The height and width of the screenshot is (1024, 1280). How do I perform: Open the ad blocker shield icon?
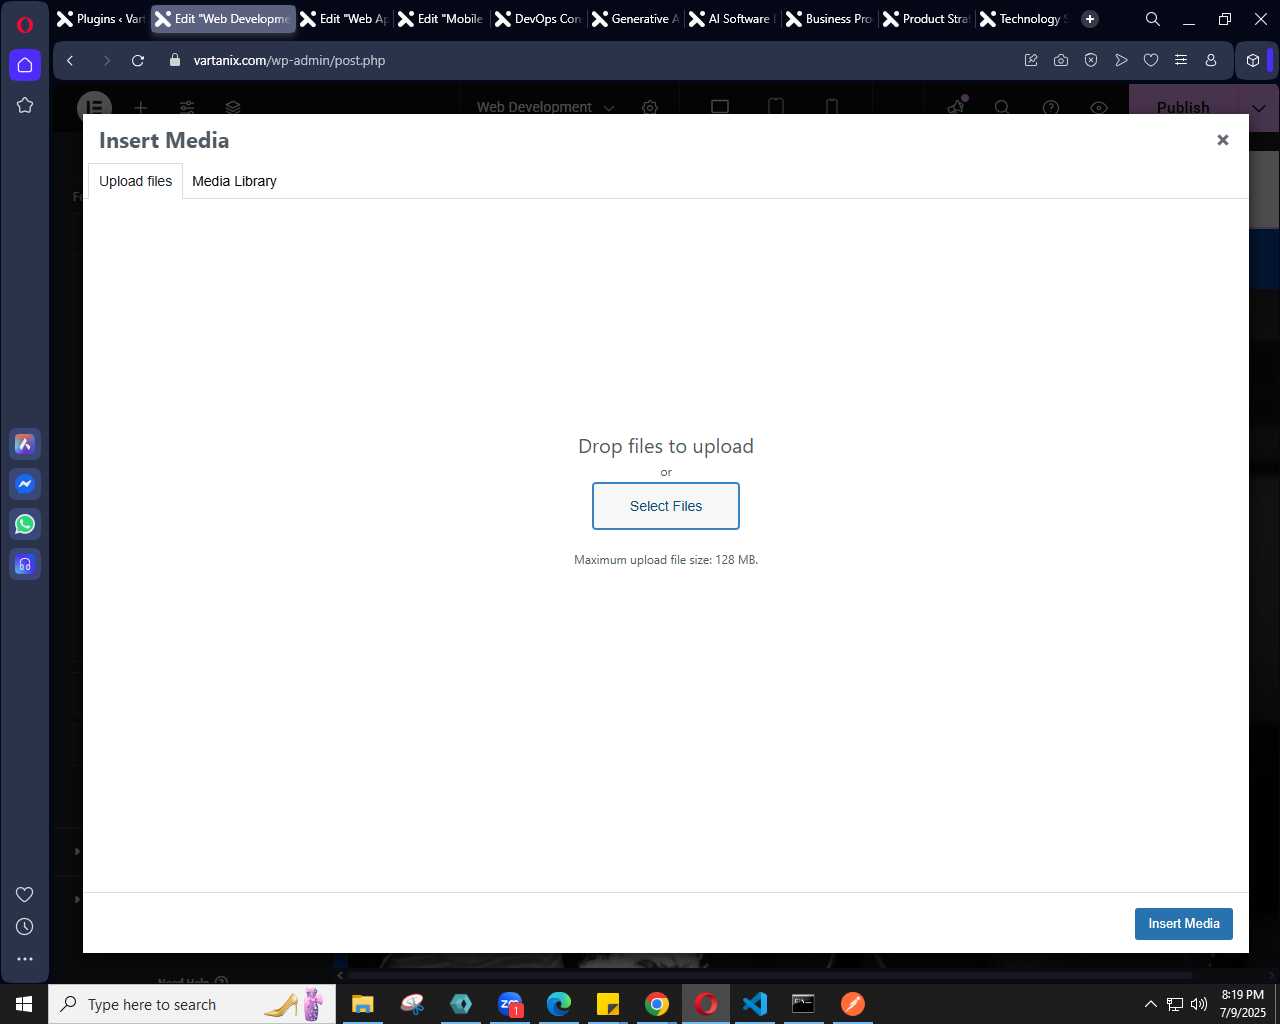tap(1091, 61)
